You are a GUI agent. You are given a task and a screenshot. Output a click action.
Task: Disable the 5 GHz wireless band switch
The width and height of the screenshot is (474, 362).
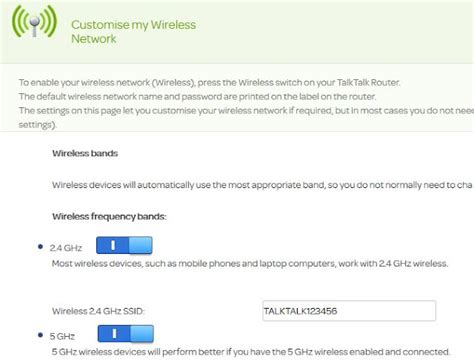tap(126, 334)
